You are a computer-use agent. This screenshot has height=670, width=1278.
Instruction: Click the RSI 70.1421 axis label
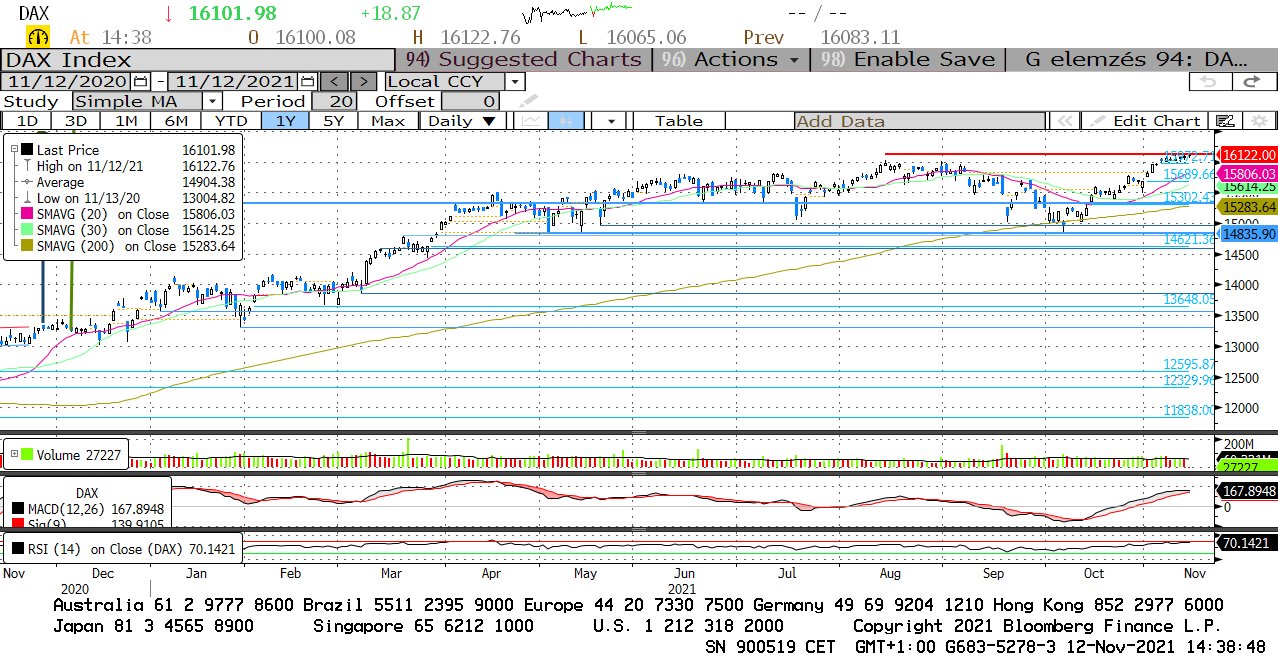point(1249,543)
